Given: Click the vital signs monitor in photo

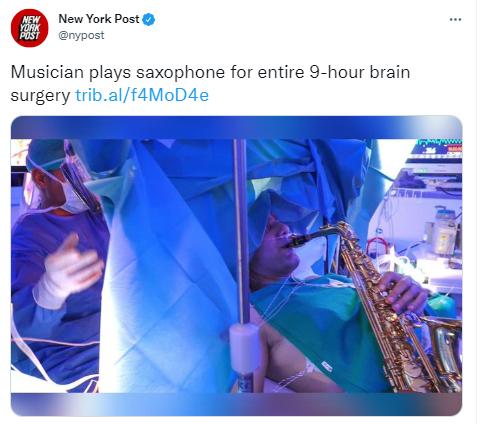Looking at the screenshot, I should [436, 148].
